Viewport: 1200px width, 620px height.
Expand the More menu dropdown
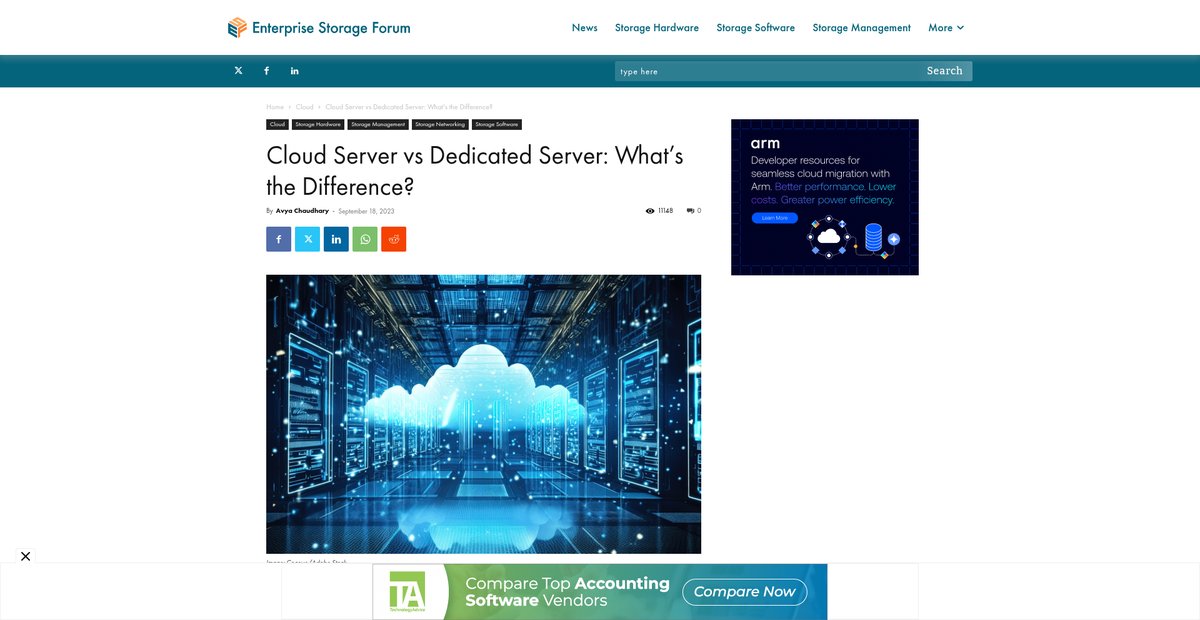tap(946, 28)
